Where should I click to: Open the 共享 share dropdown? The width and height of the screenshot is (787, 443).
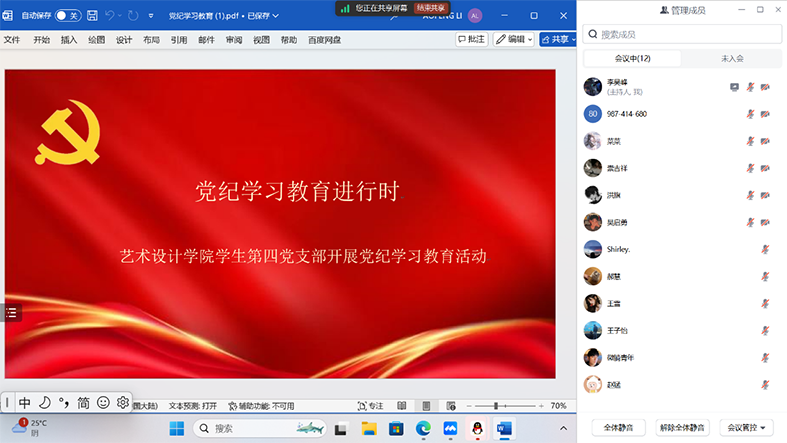click(x=558, y=39)
